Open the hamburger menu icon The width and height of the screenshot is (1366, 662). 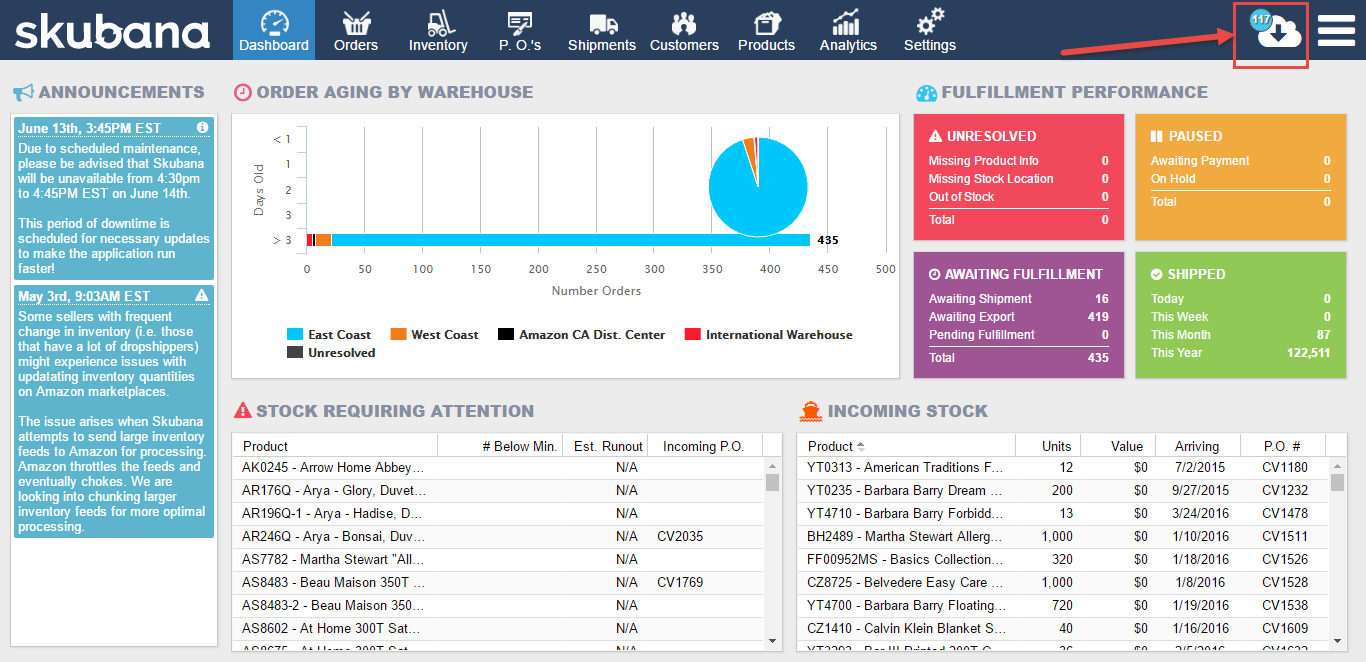click(x=1336, y=31)
